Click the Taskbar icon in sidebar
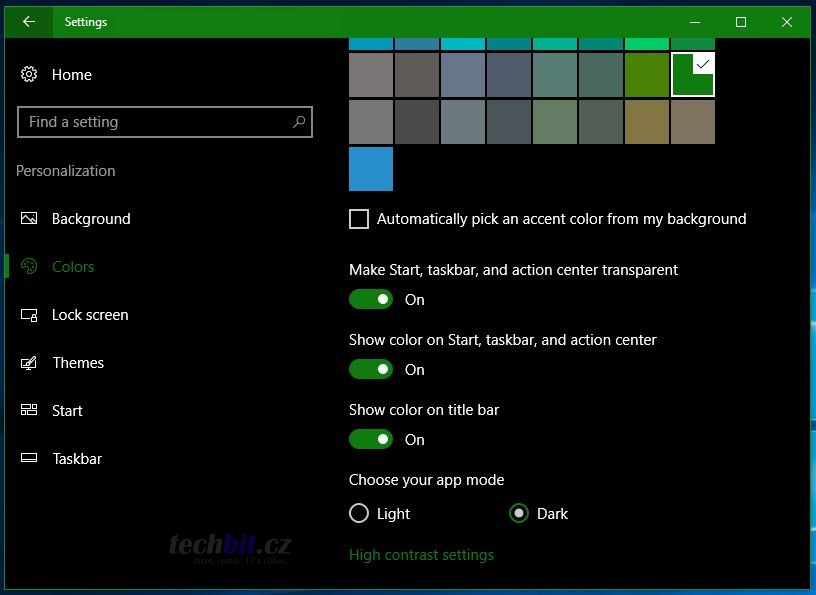Image resolution: width=816 pixels, height=595 pixels. pos(29,459)
